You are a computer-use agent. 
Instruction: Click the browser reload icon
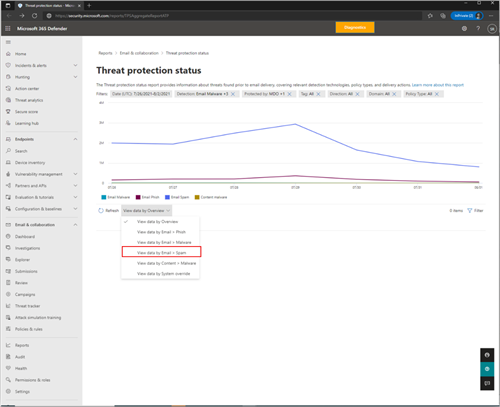(x=34, y=16)
